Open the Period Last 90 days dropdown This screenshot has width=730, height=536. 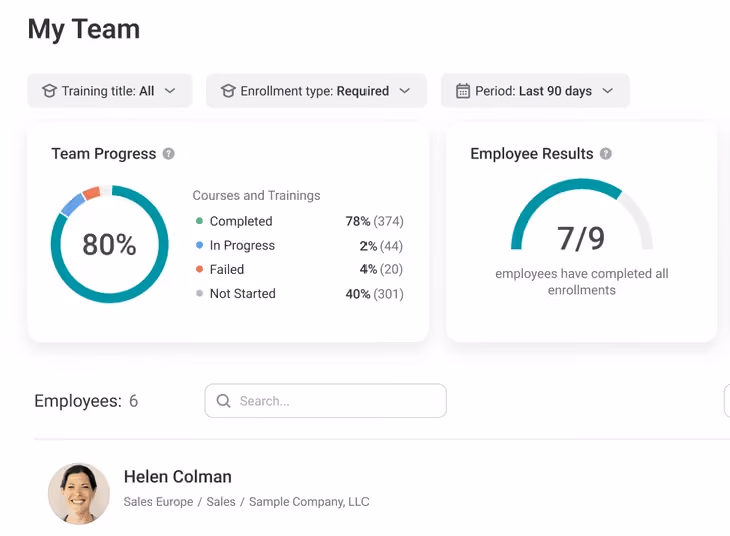[535, 91]
